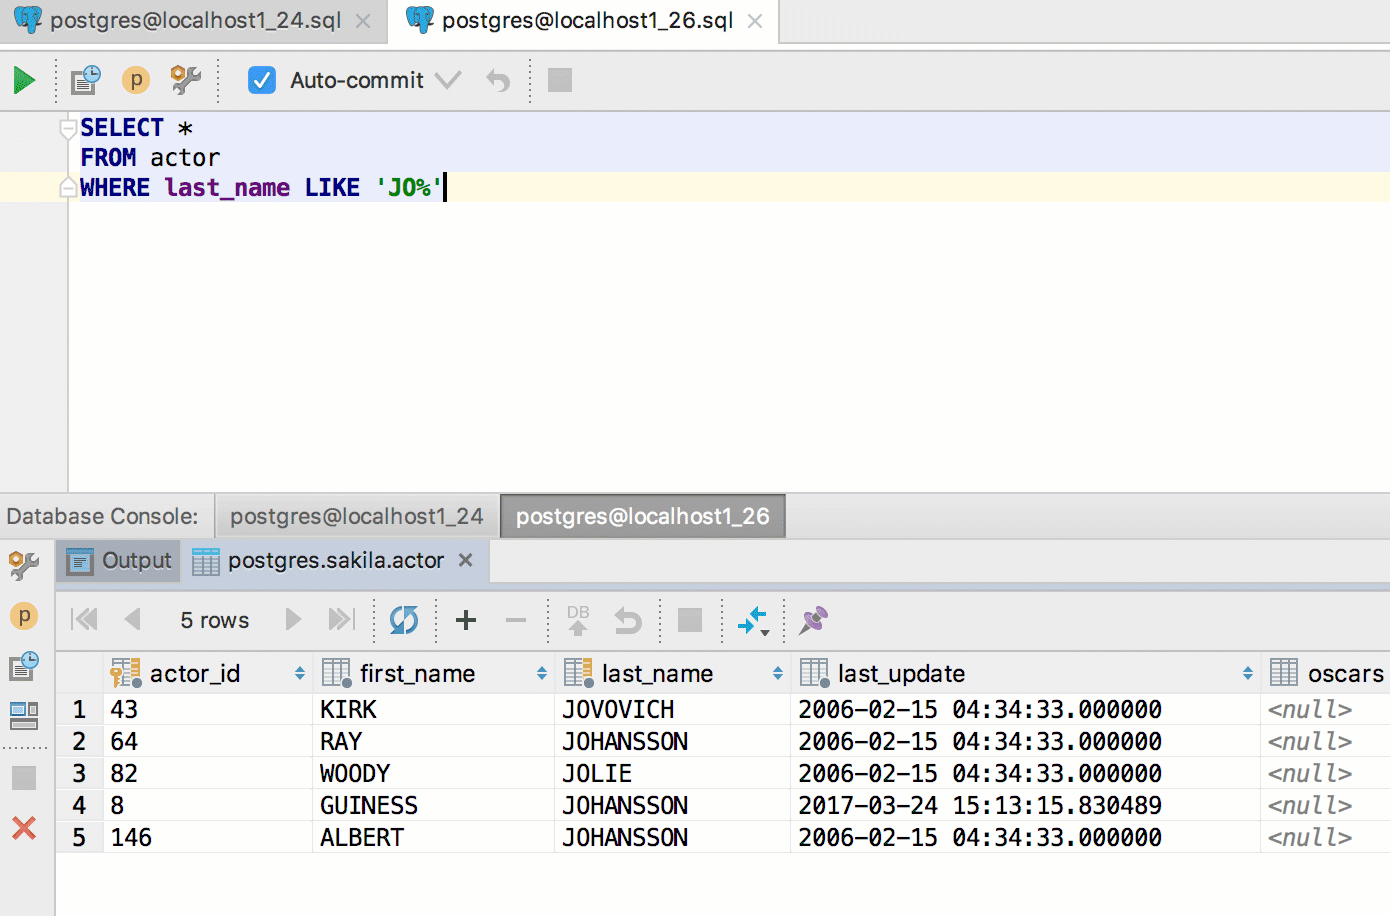Switch to postgres@localhost1_24 console tab

tap(356, 516)
